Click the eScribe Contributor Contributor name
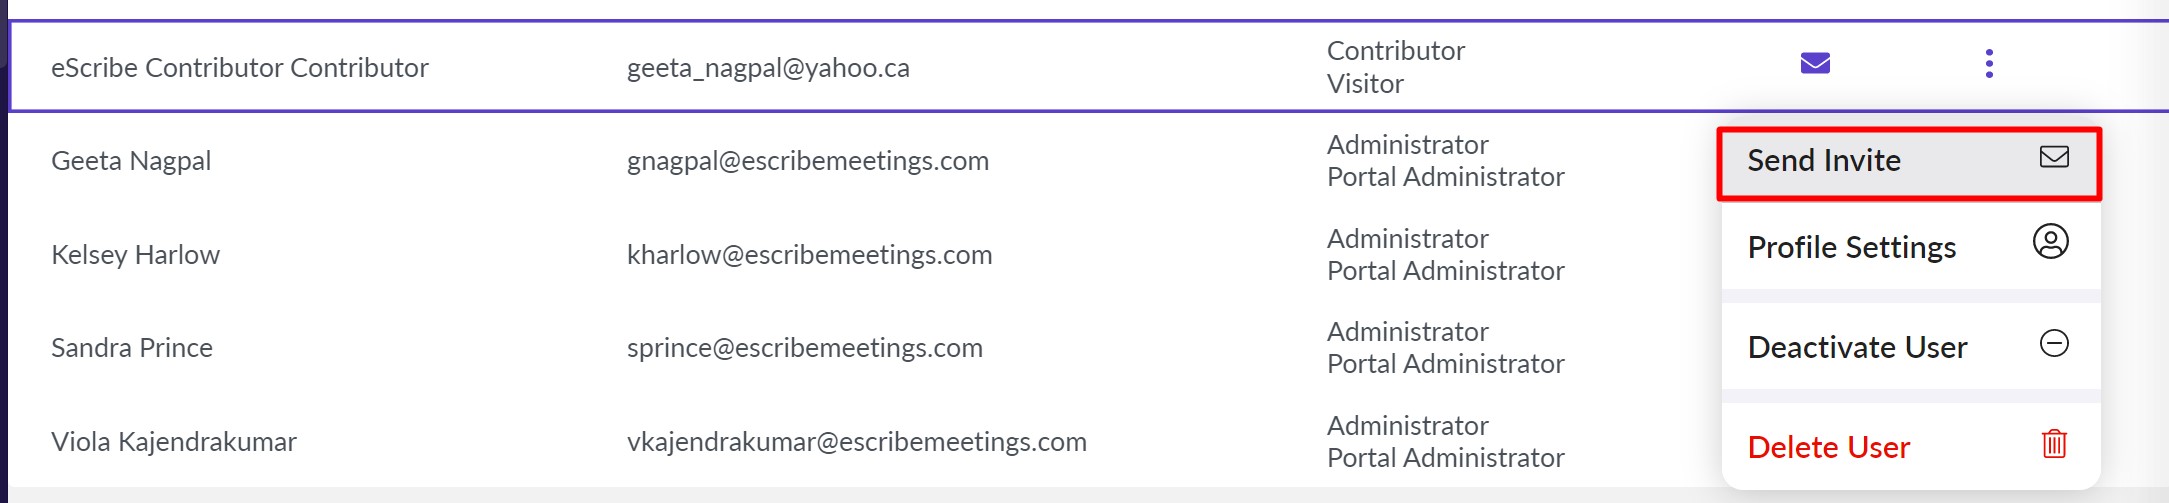The image size is (2169, 503). point(240,68)
